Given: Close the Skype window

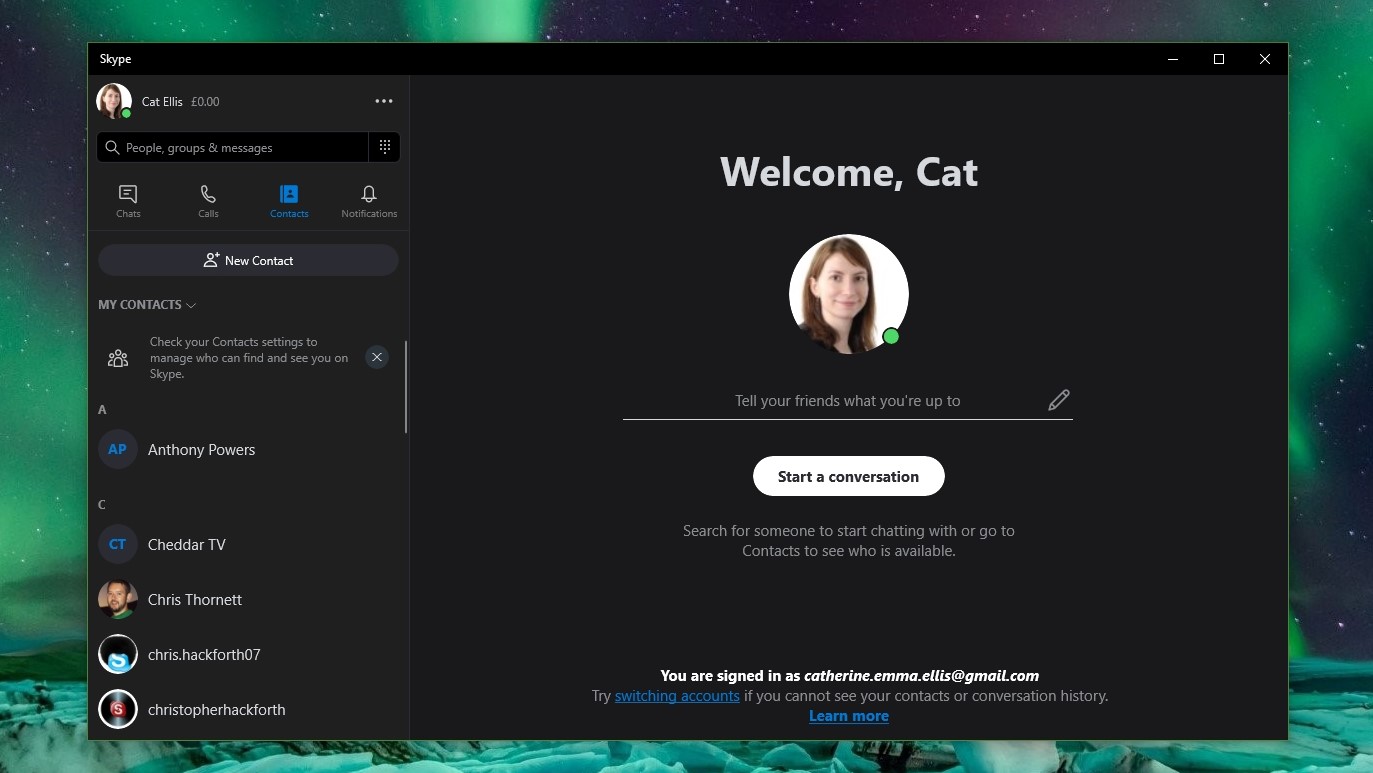Looking at the screenshot, I should pos(1265,59).
